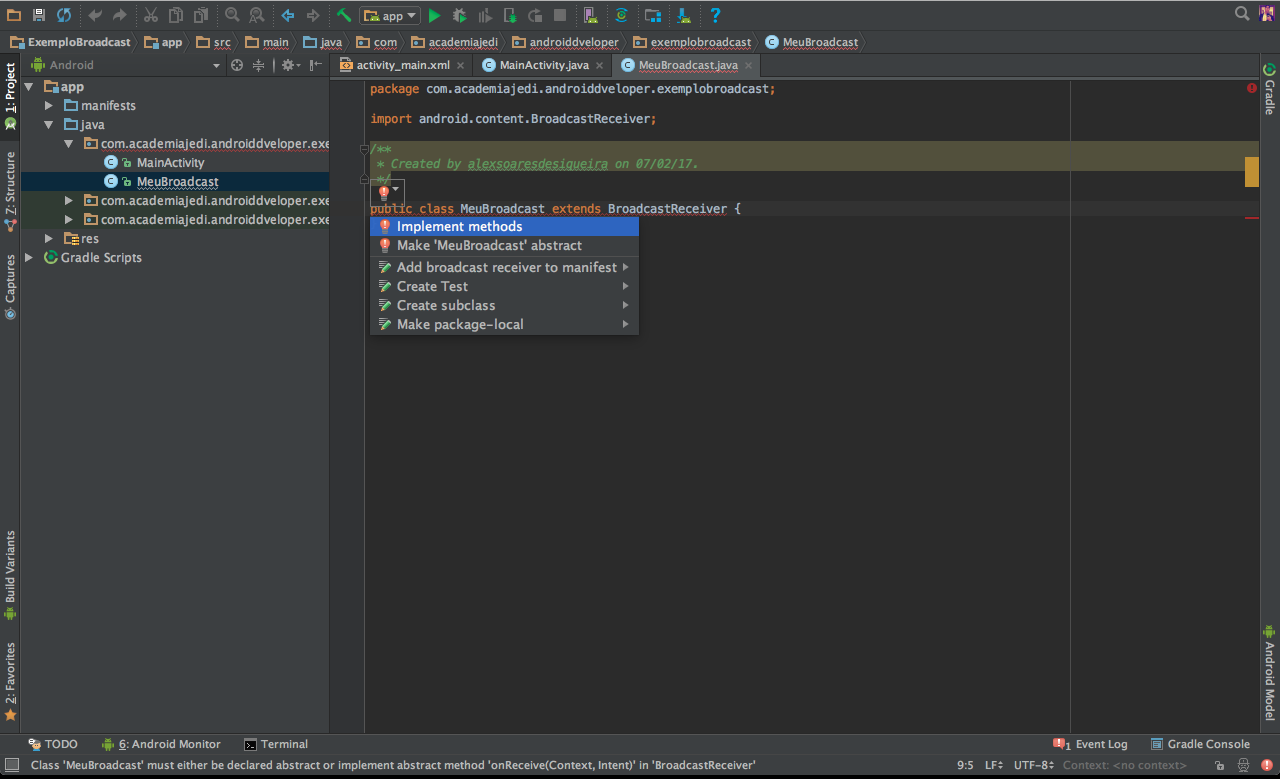Viewport: 1280px width, 779px height.
Task: Select 'Implement methods' from the popup menu
Action: [459, 226]
